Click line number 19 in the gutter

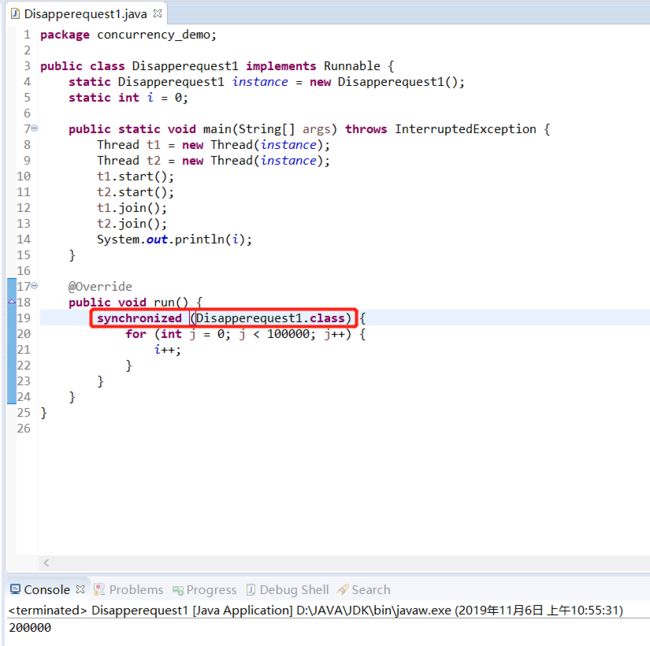(x=24, y=318)
